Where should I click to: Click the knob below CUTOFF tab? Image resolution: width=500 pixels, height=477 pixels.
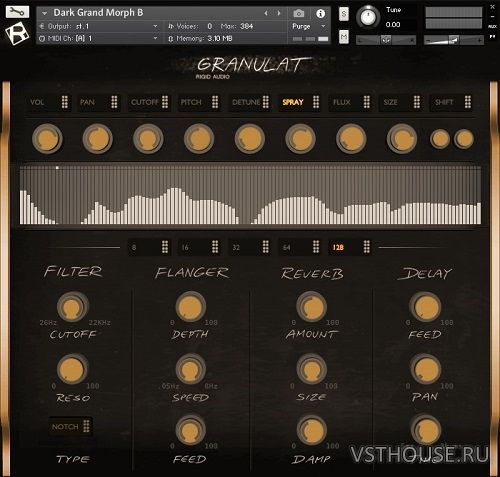(x=148, y=139)
